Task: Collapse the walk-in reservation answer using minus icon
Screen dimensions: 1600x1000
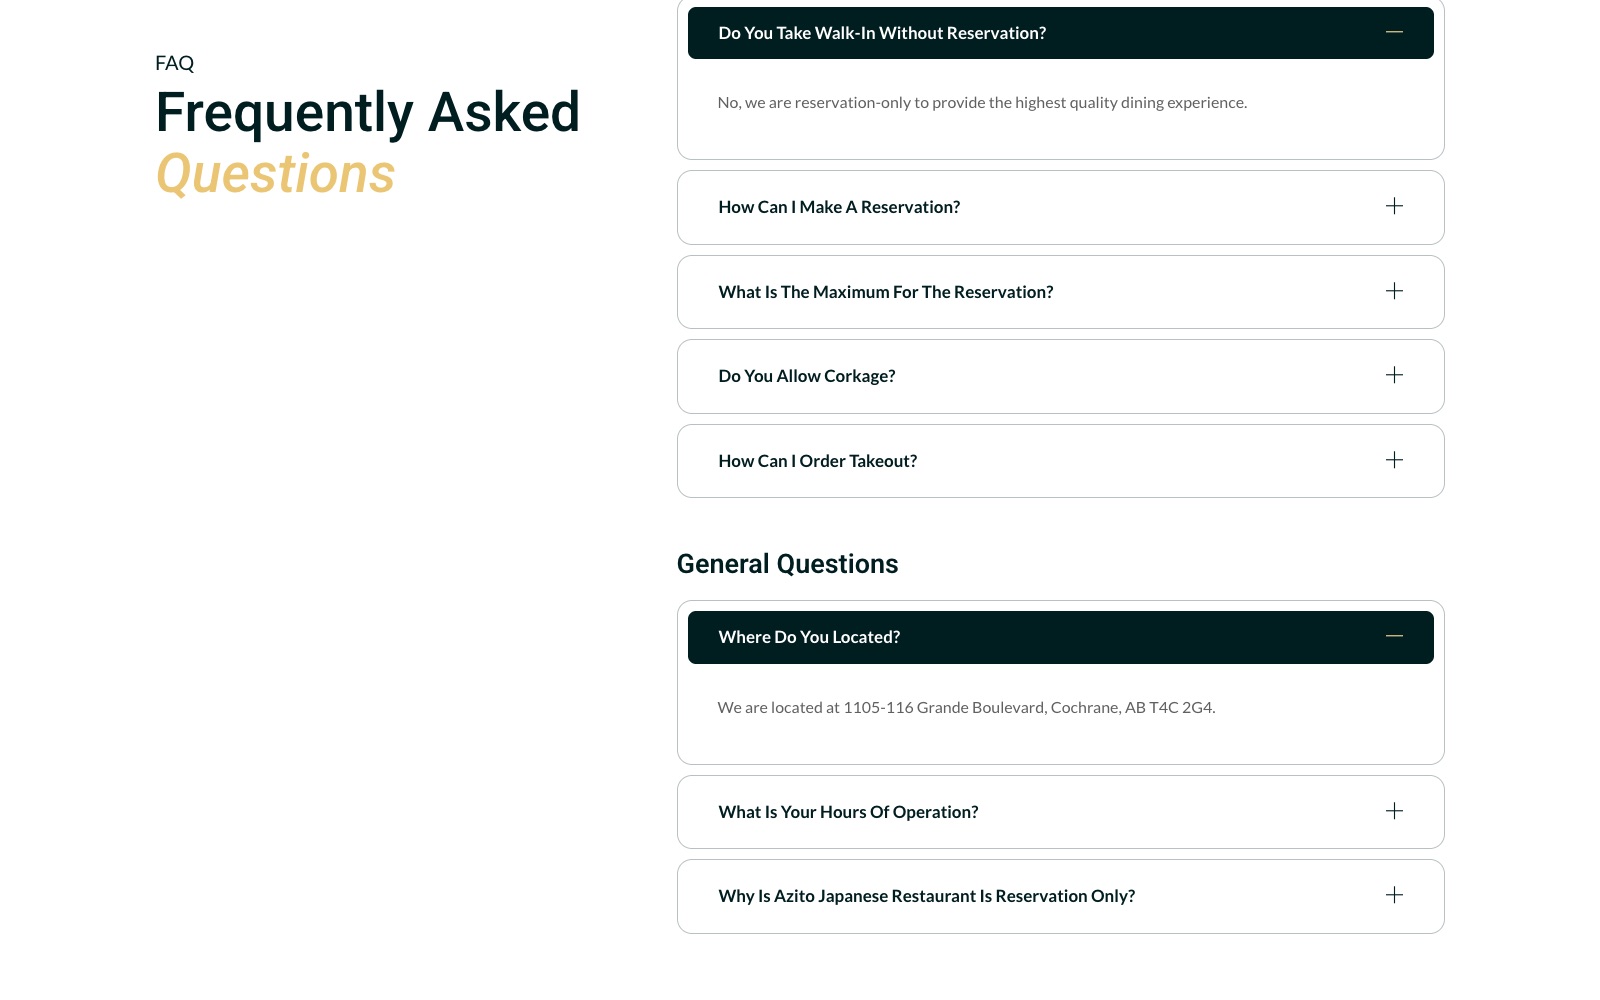Action: coord(1394,32)
